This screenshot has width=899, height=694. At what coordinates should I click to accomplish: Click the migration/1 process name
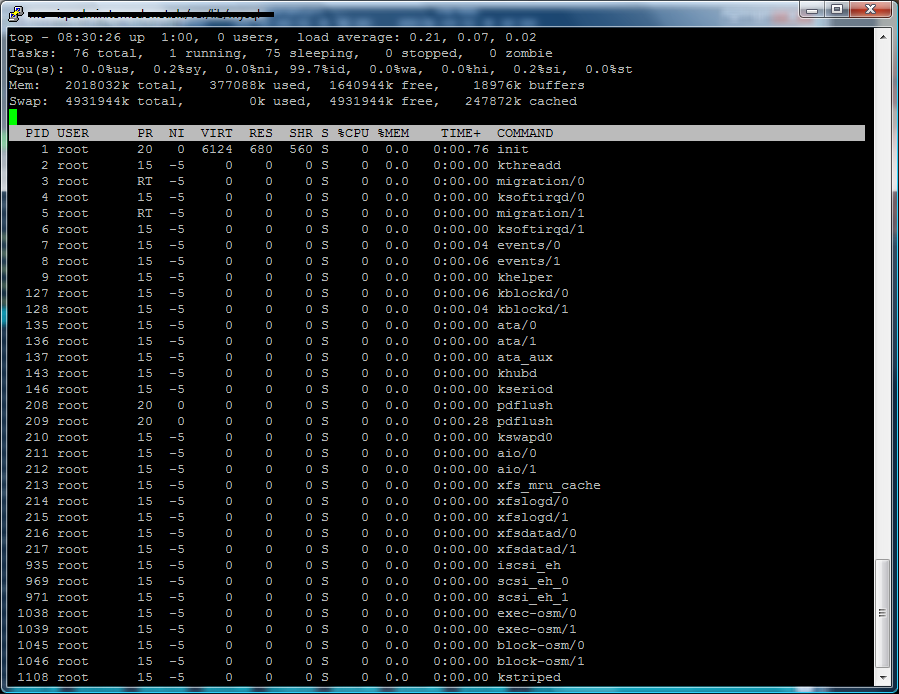tap(541, 213)
